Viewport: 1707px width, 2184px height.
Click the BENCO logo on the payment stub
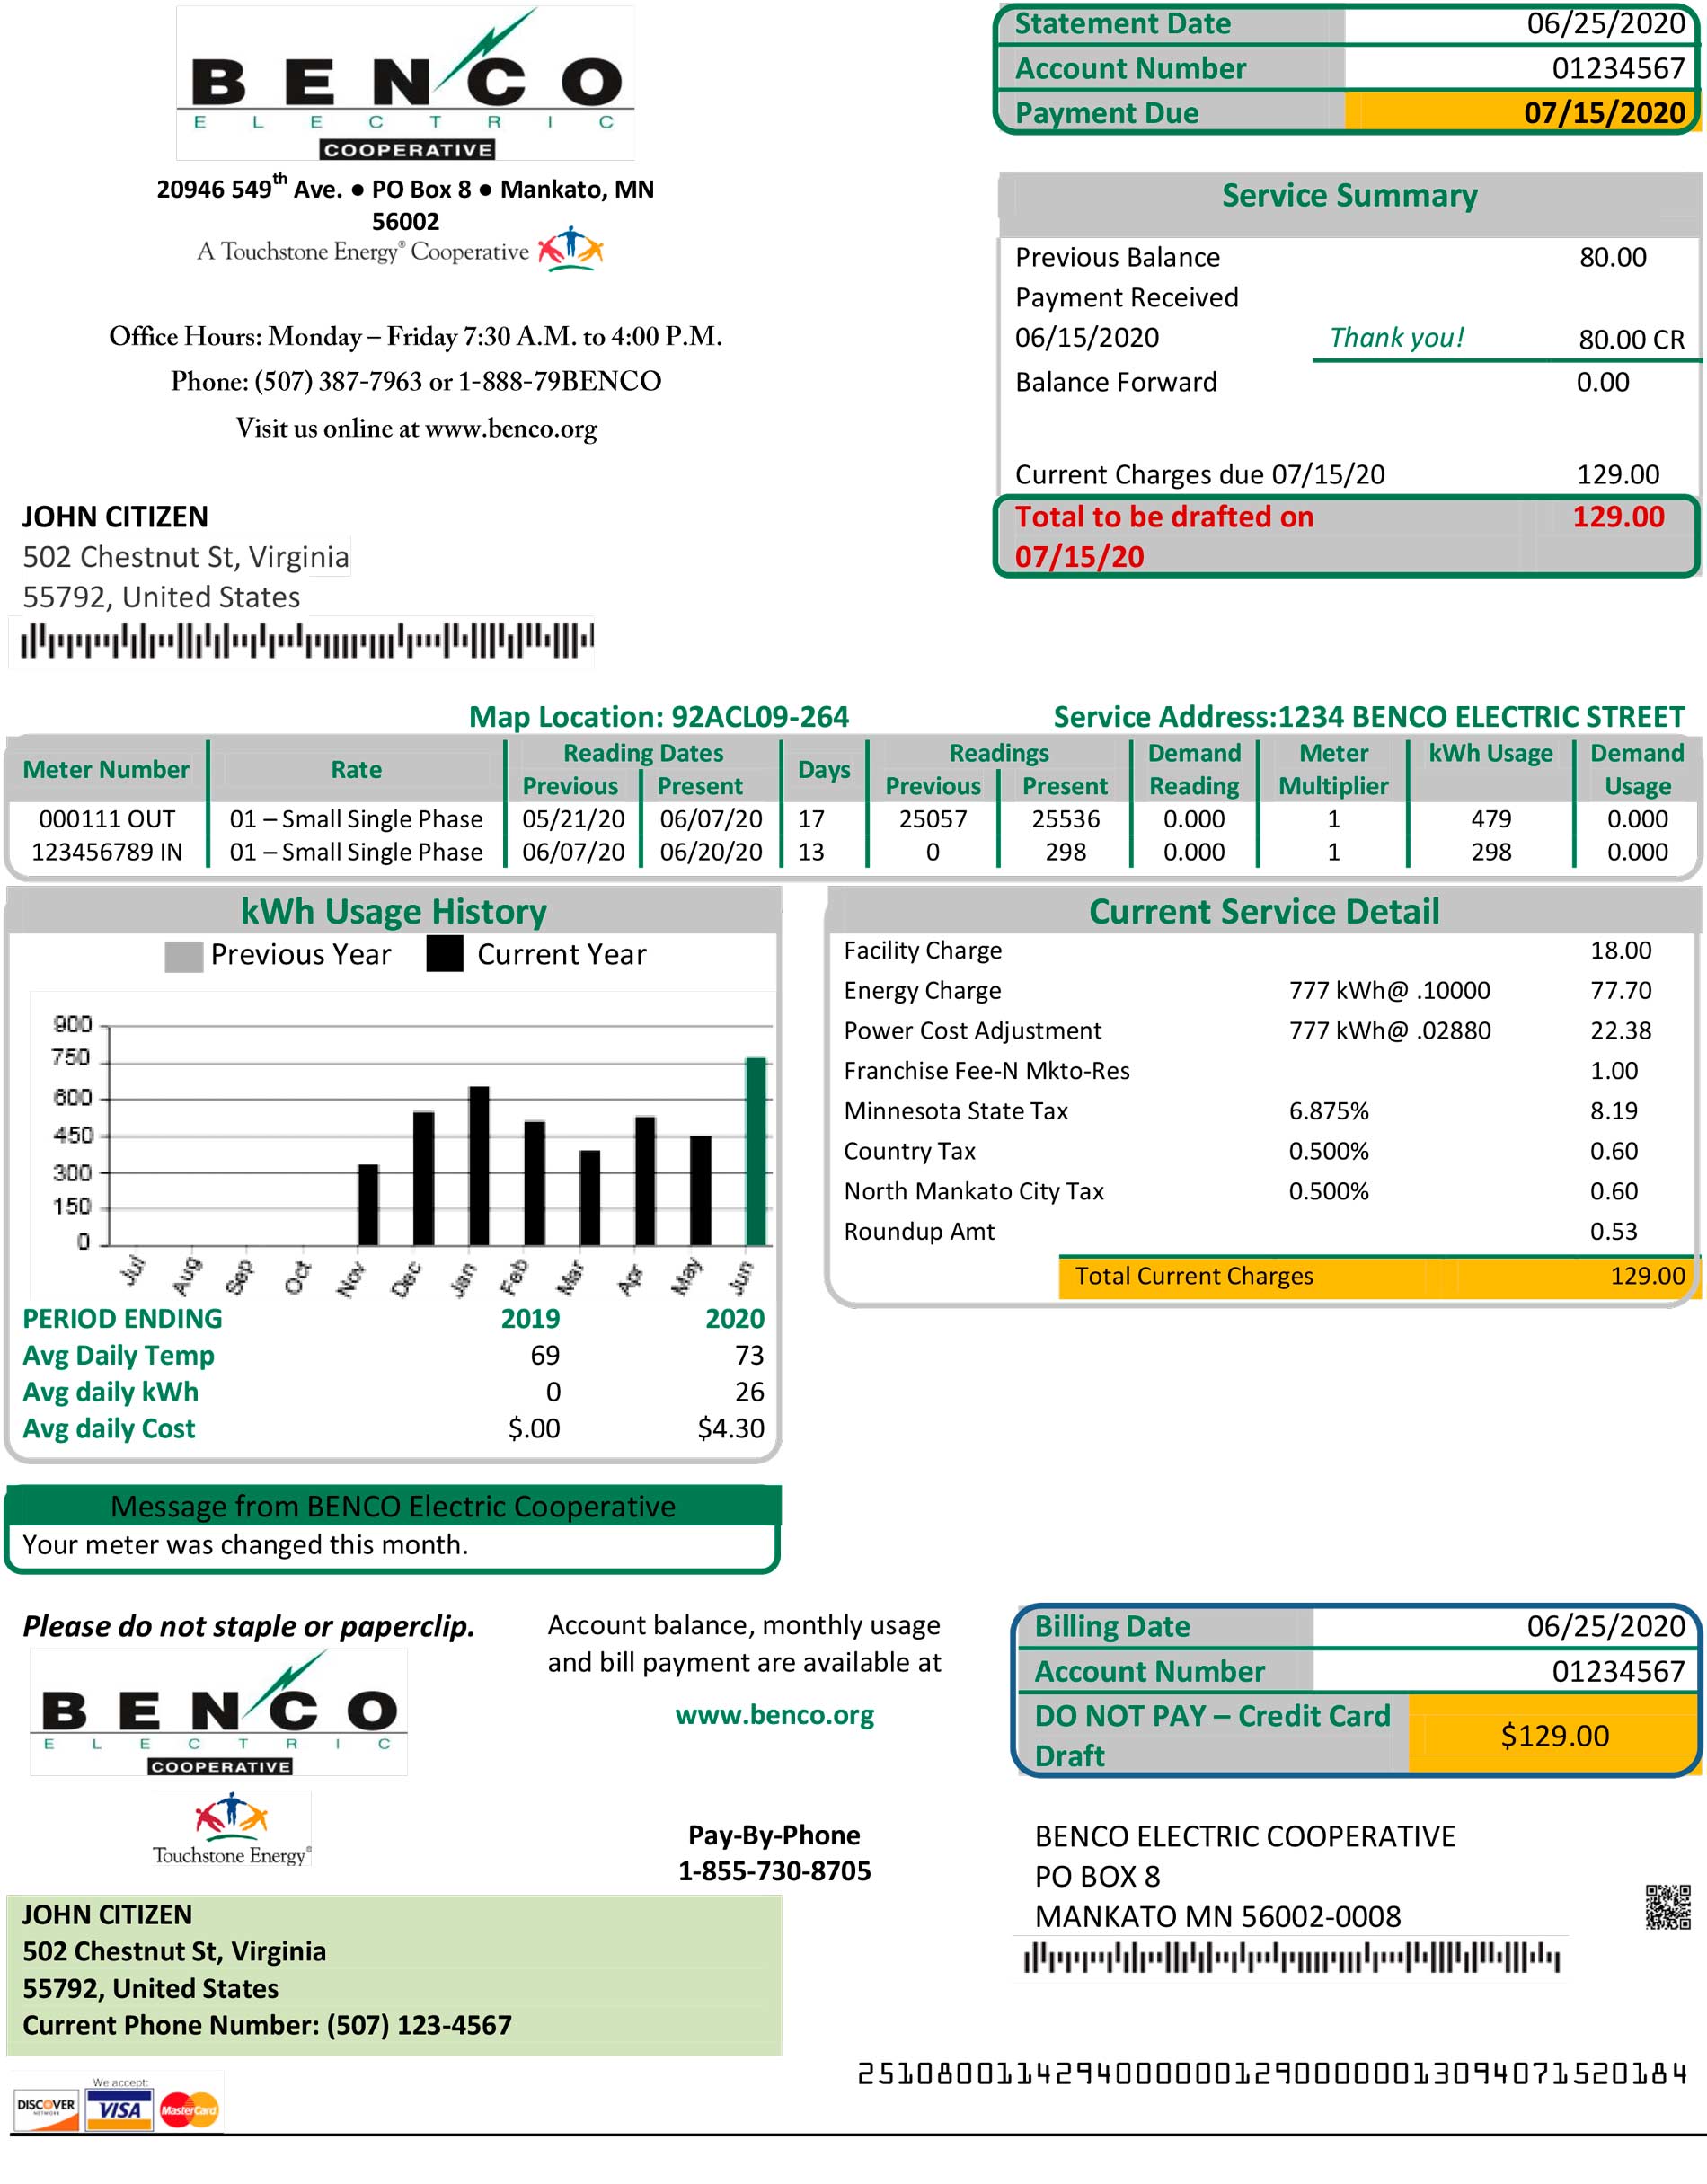pyautogui.click(x=219, y=1713)
